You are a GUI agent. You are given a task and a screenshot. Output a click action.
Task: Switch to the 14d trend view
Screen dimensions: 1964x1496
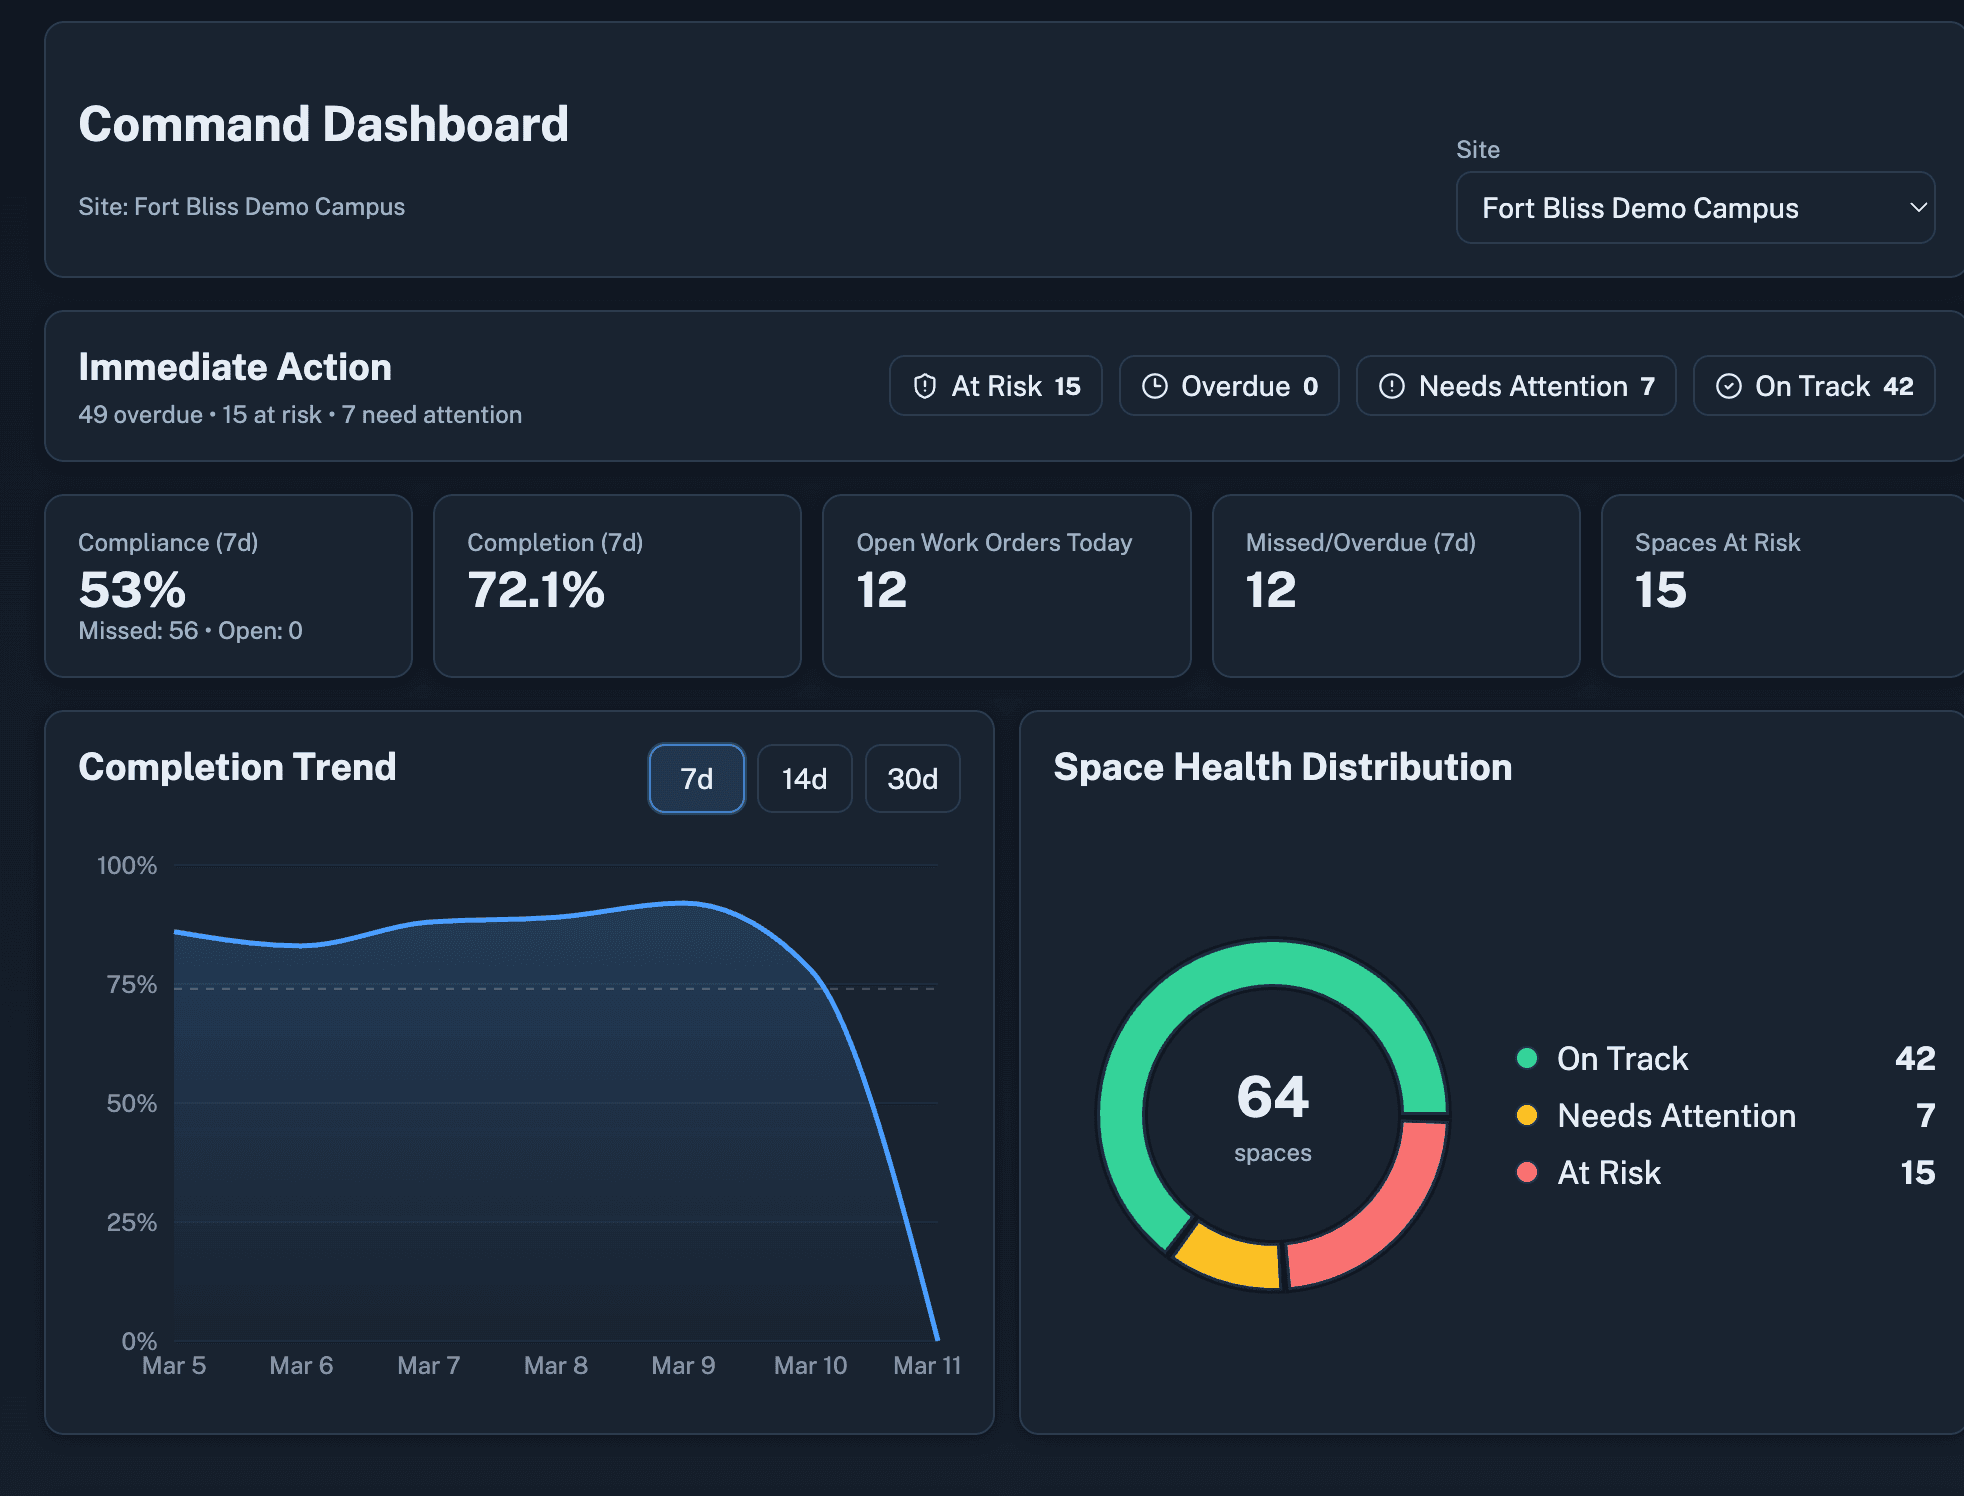coord(804,778)
